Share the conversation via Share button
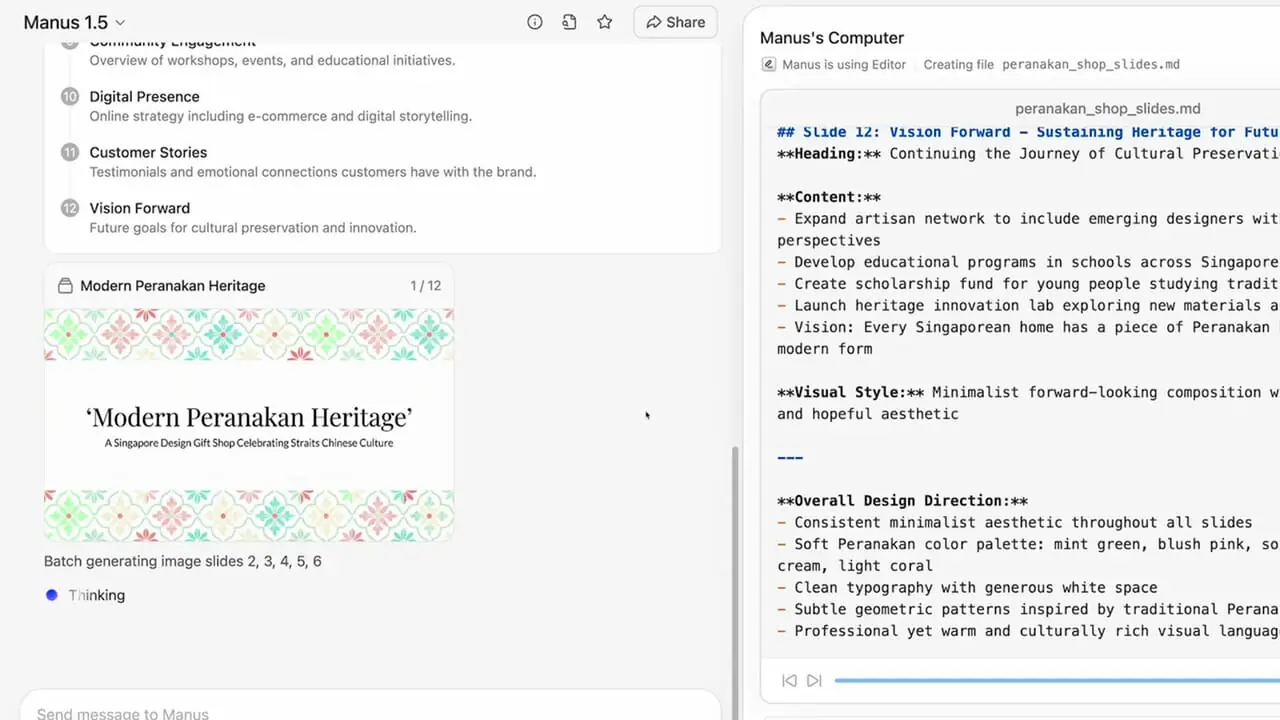 click(x=675, y=22)
